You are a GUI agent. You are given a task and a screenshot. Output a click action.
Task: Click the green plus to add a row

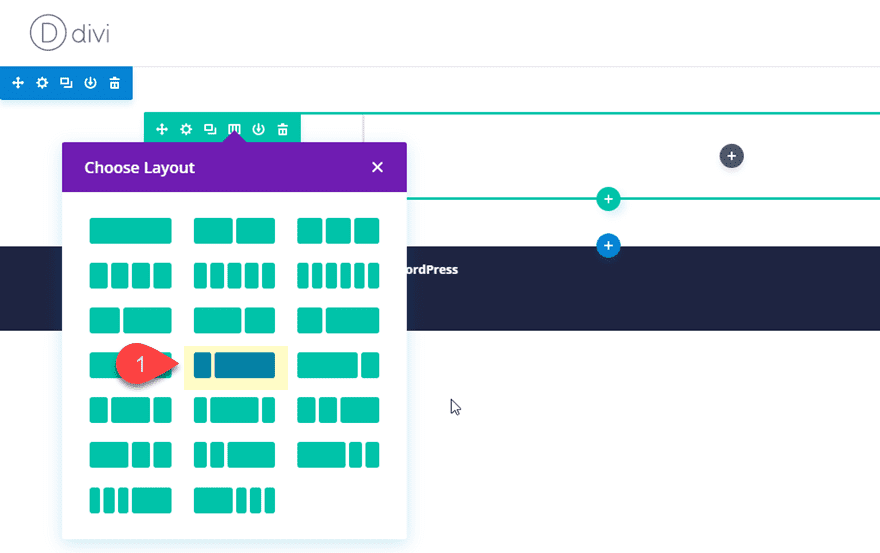tap(608, 199)
